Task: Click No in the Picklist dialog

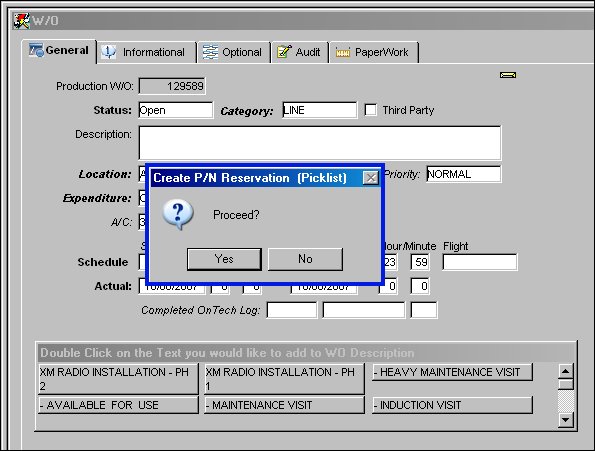Action: [305, 259]
